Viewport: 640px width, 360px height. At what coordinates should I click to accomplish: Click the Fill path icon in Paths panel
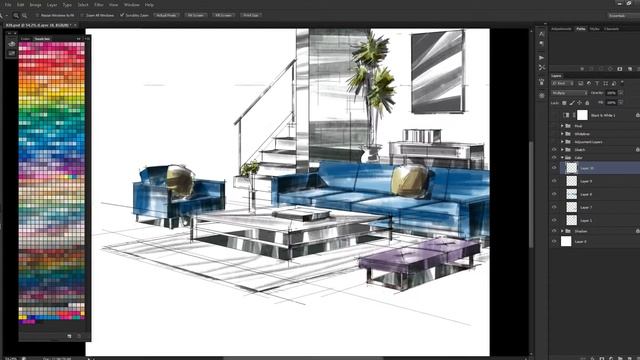pyautogui.click(x=582, y=69)
